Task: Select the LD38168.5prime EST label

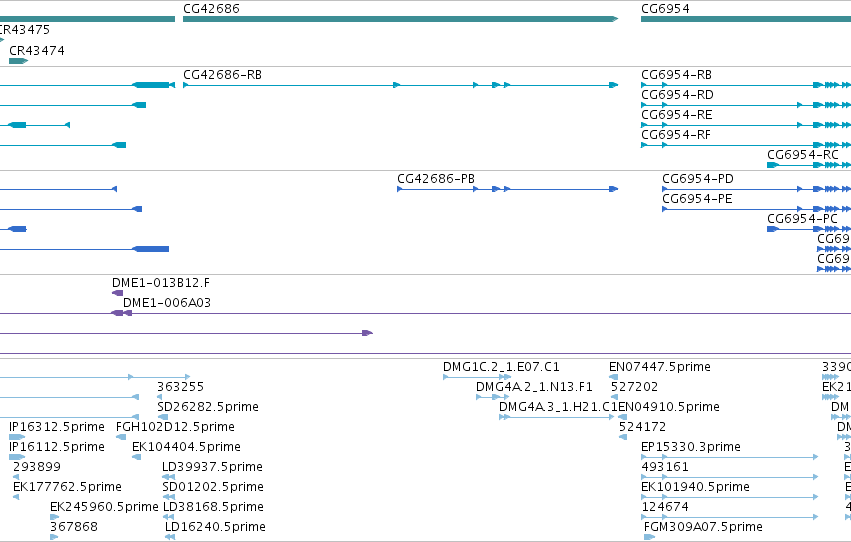Action: point(213,508)
